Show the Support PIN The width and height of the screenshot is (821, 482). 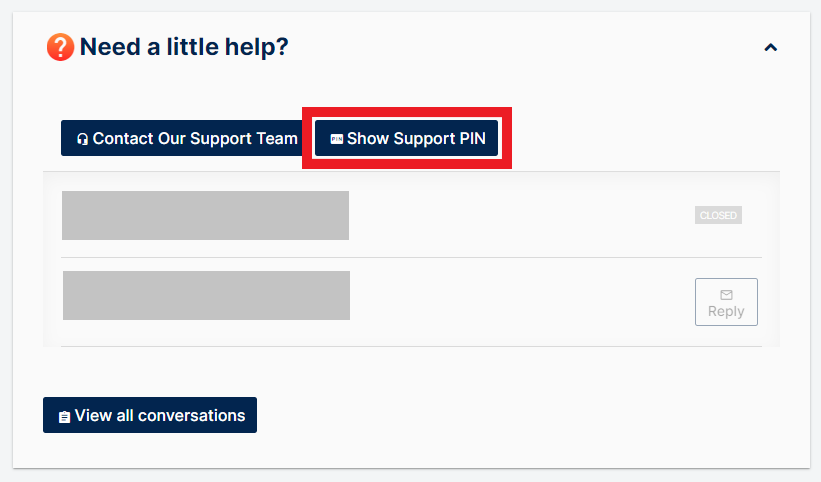point(406,138)
